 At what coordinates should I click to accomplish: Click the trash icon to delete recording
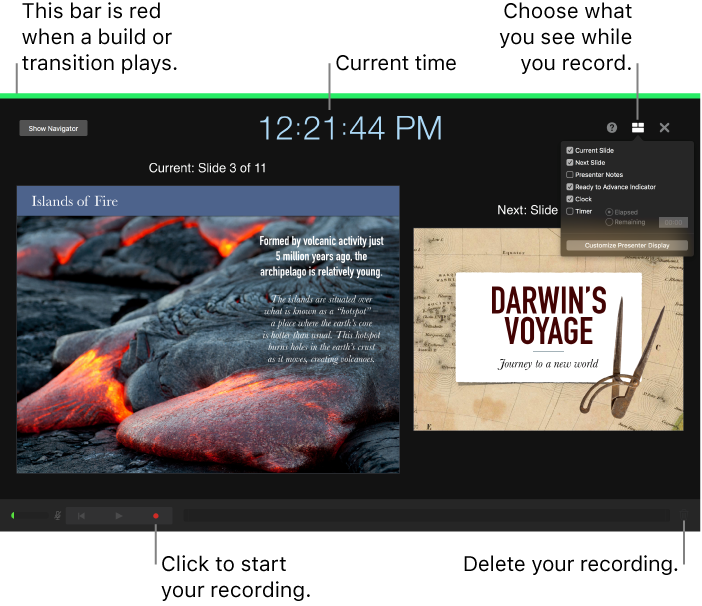pos(684,515)
